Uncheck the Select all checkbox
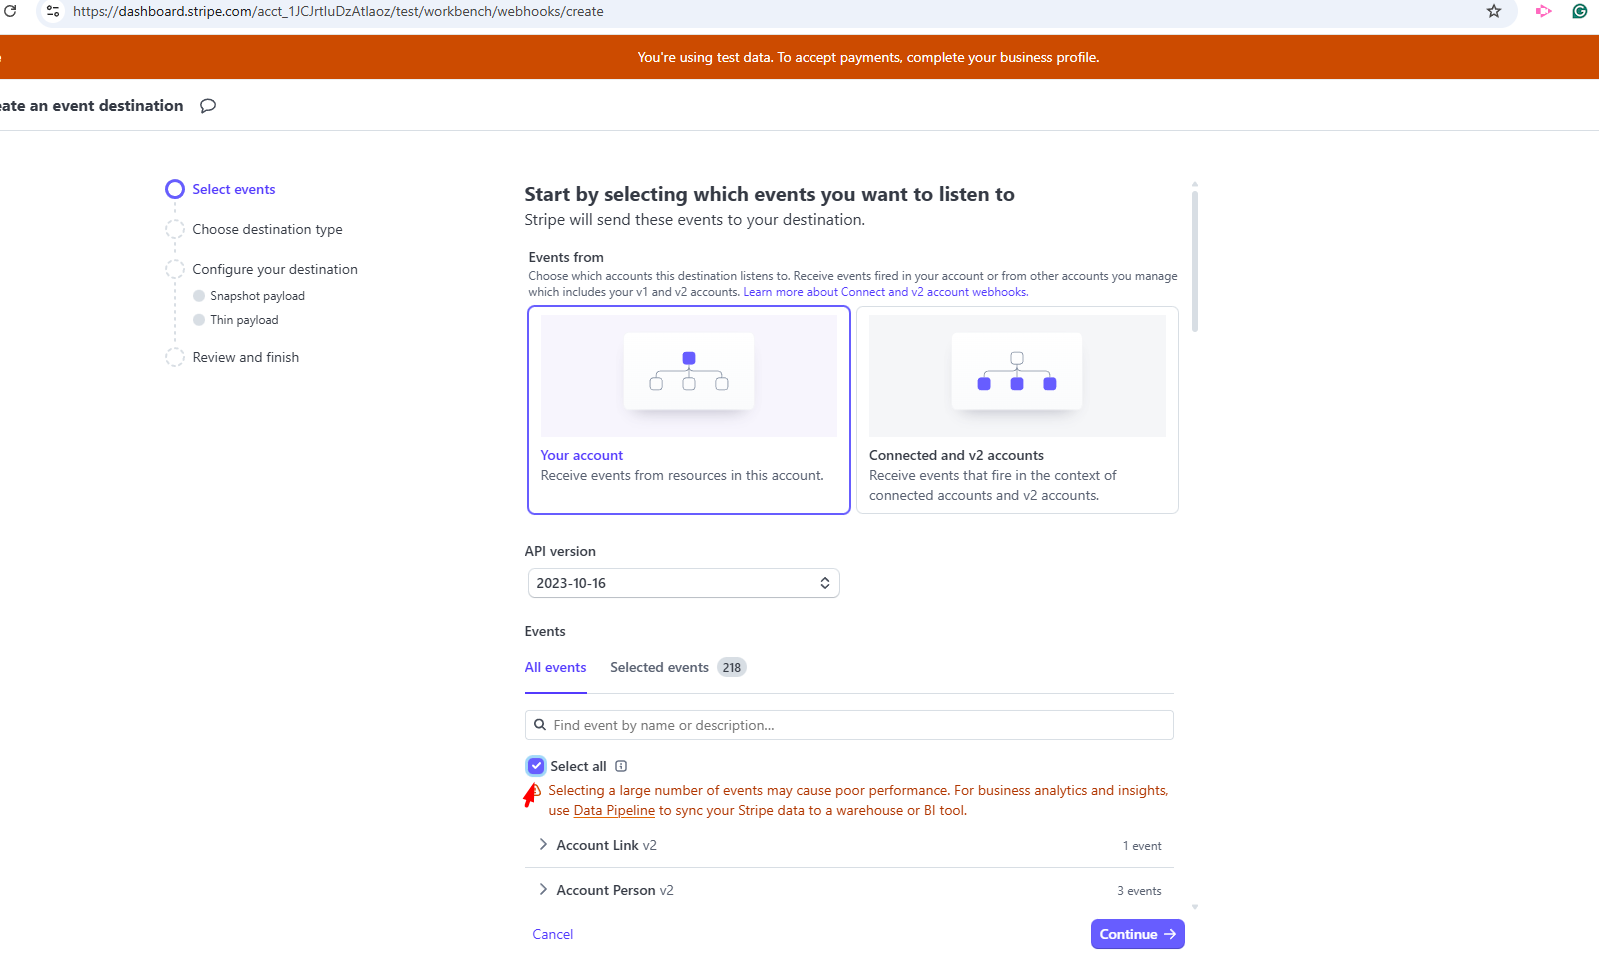 (x=536, y=766)
